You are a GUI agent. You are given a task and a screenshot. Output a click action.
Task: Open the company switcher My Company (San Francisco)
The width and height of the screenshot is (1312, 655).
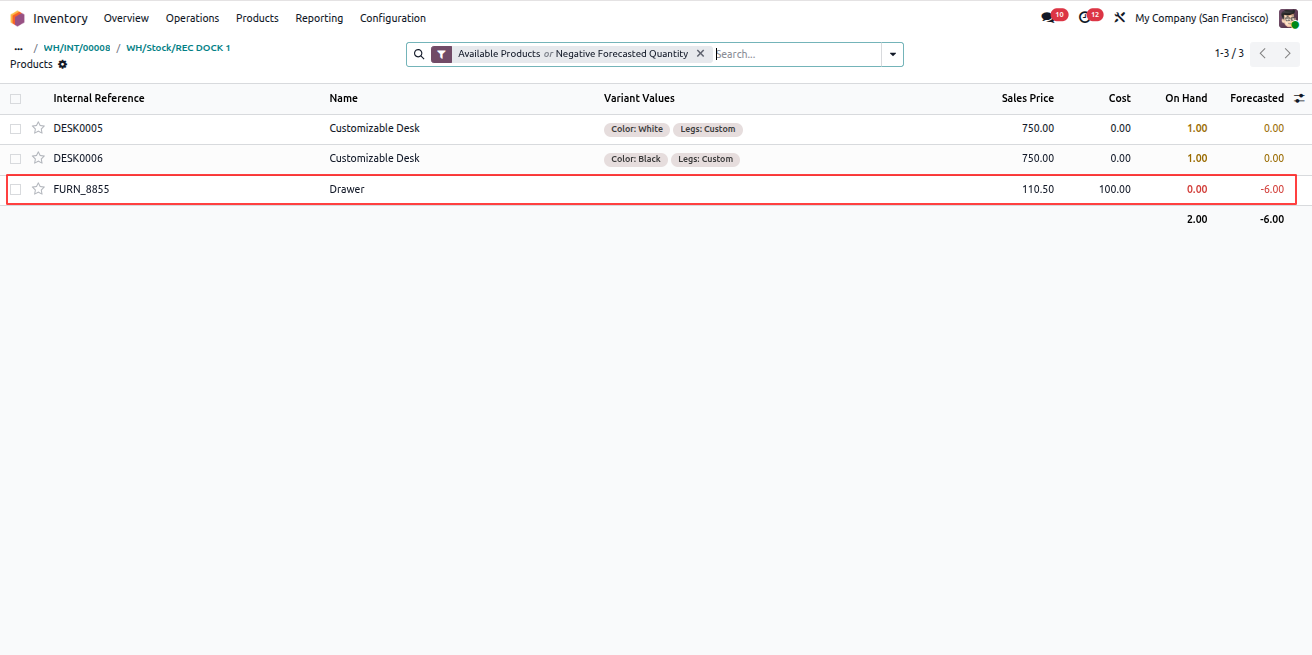pos(1201,18)
